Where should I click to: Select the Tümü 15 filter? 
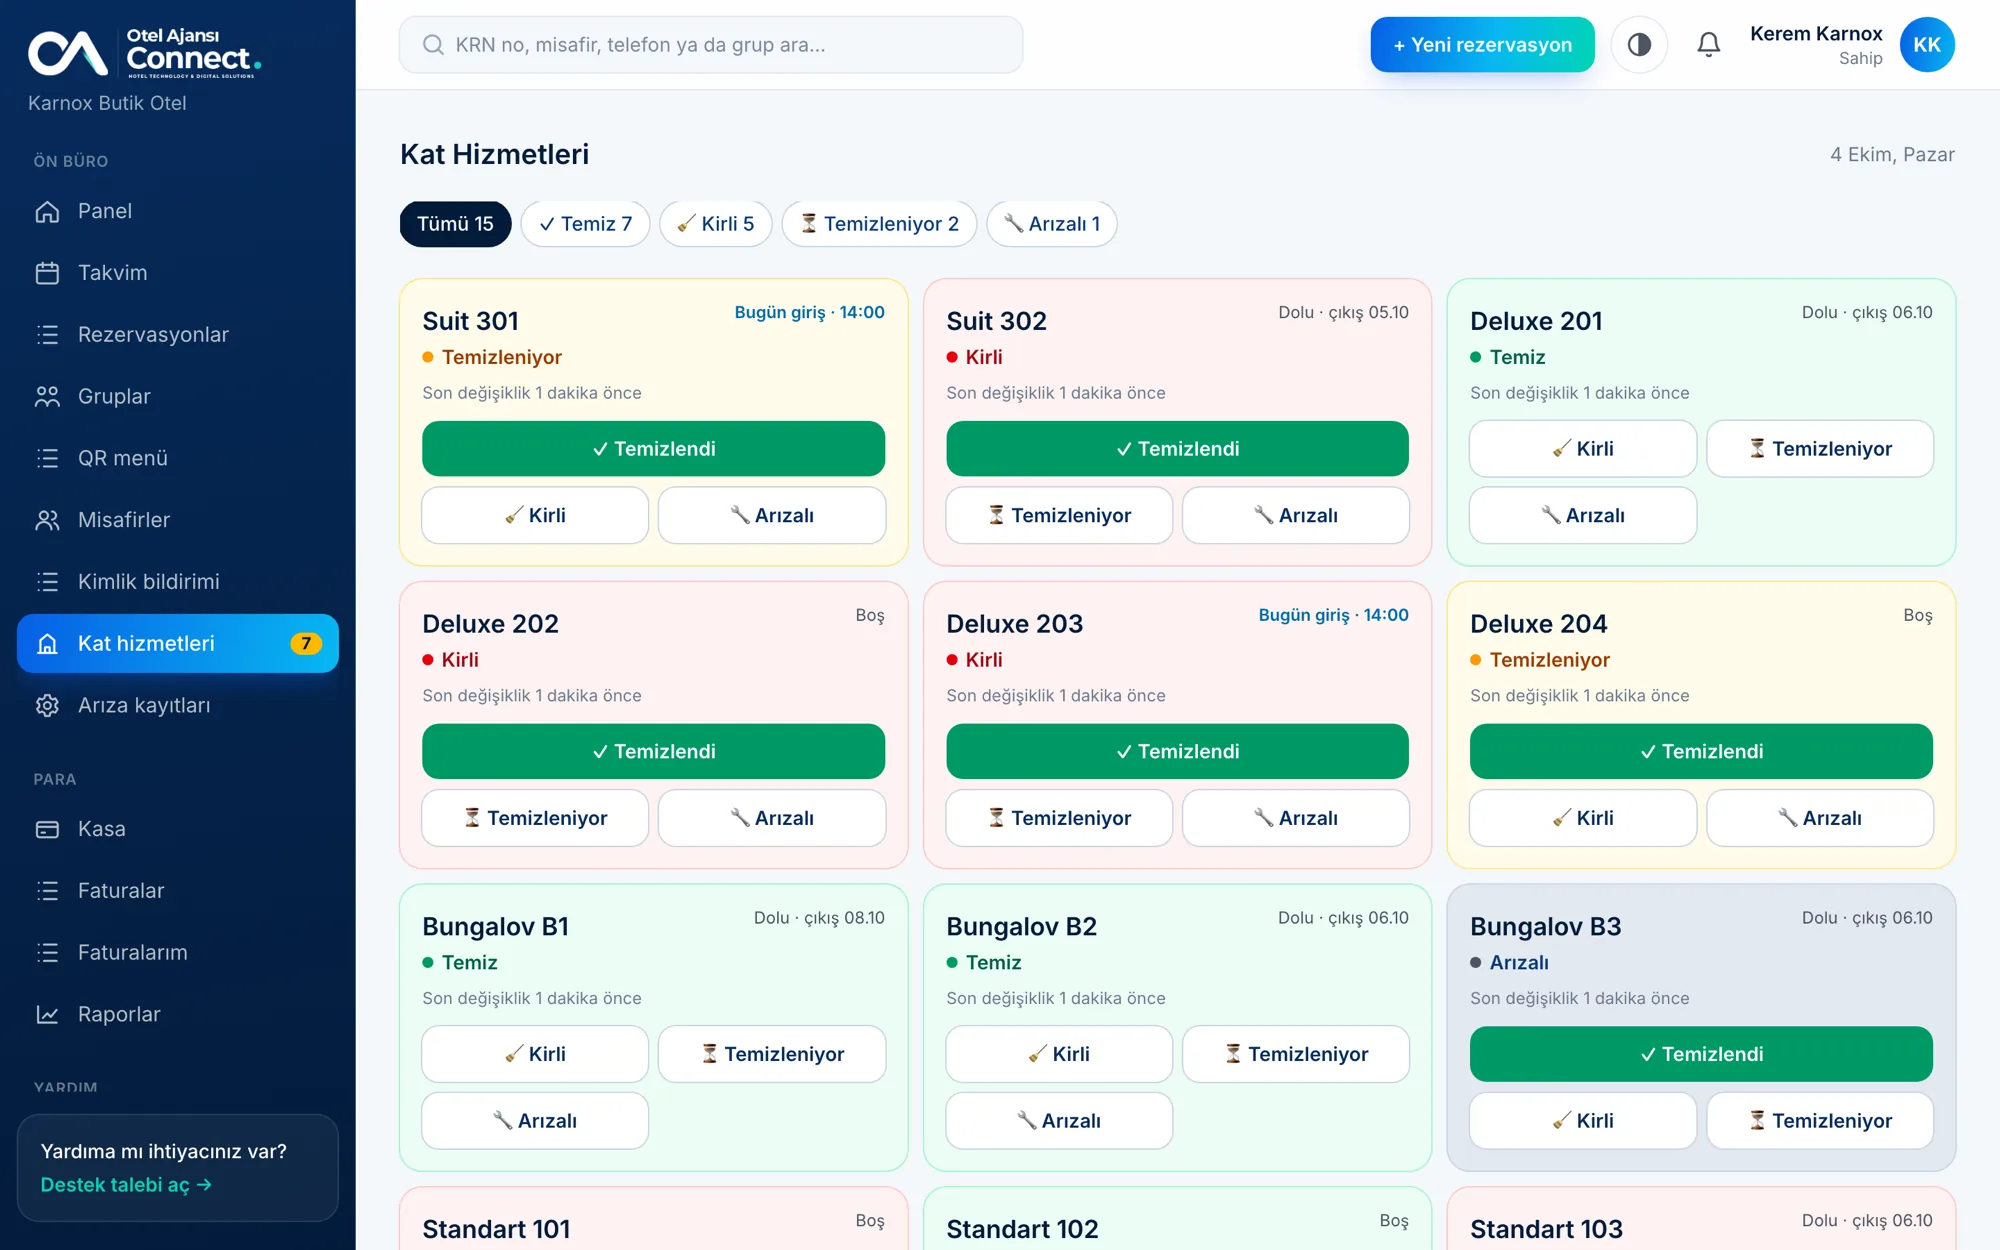tap(455, 224)
